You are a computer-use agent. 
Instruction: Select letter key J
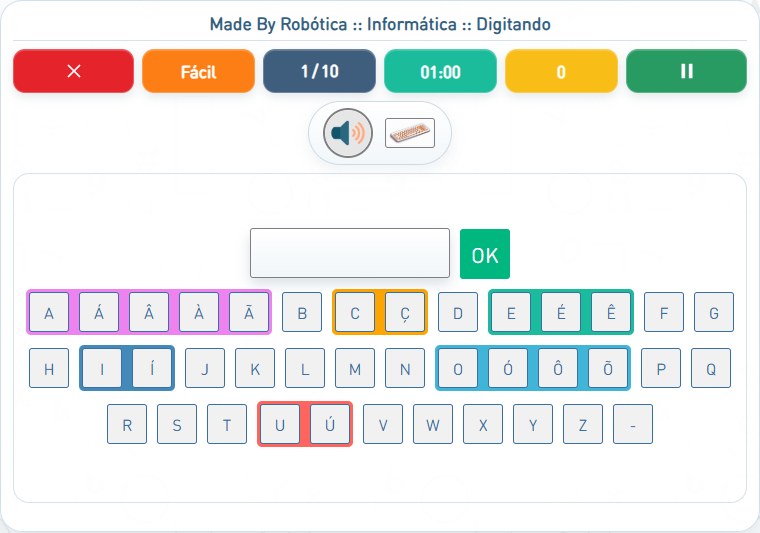(x=205, y=368)
